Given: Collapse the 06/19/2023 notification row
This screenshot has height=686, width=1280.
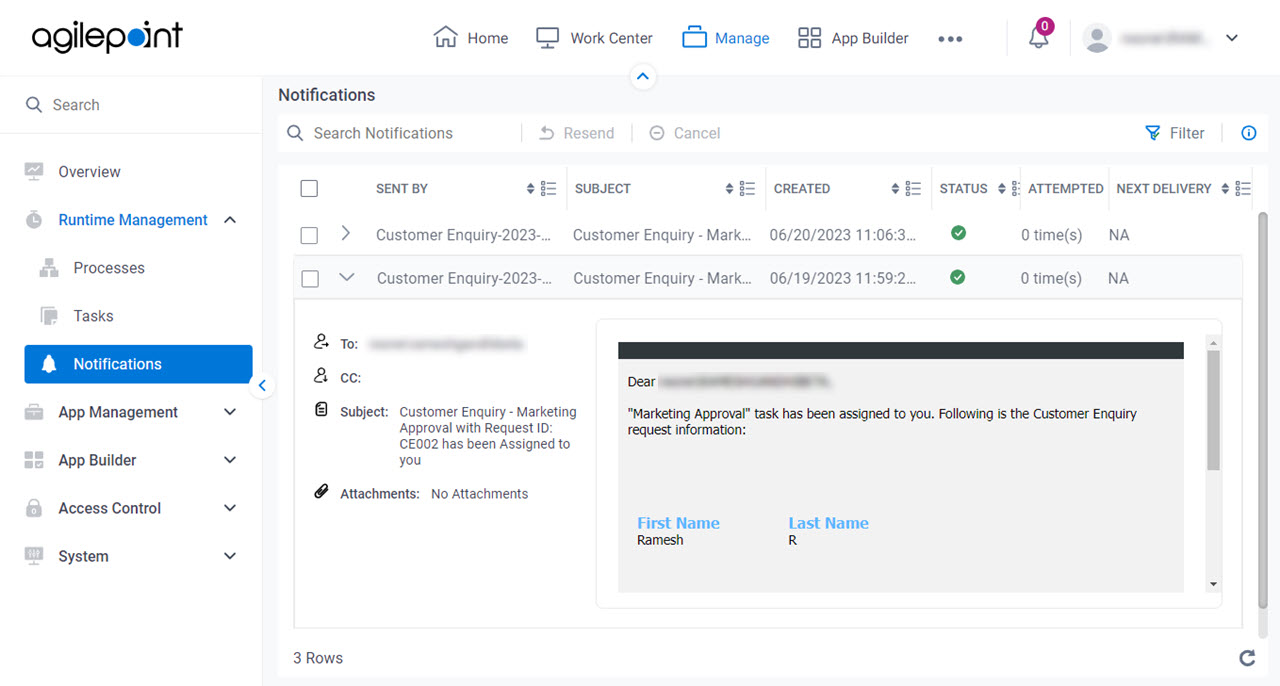Looking at the screenshot, I should coord(347,277).
